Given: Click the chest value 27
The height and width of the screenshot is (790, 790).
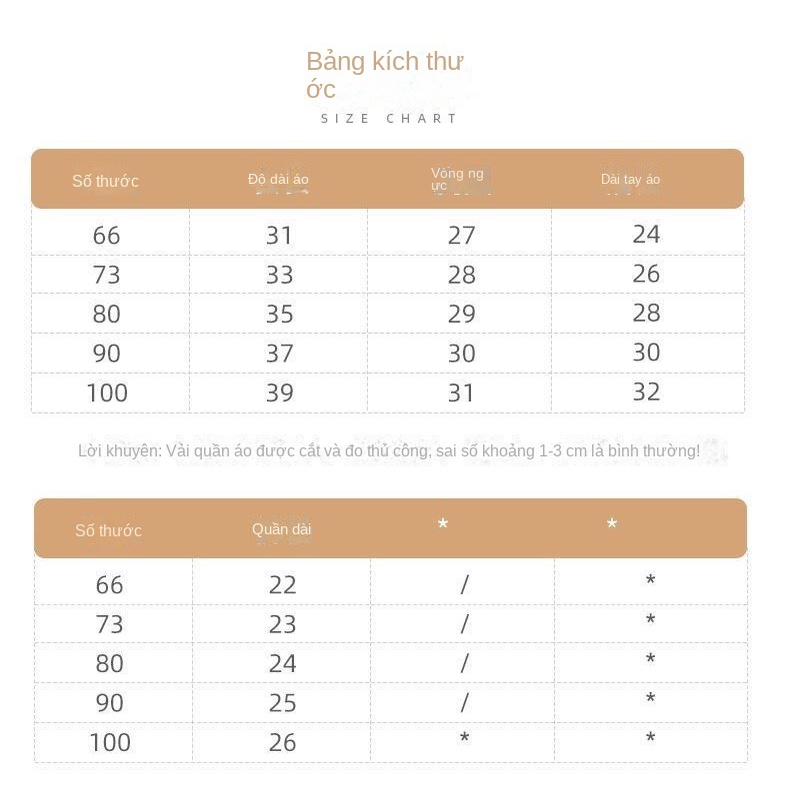Looking at the screenshot, I should click(461, 235).
